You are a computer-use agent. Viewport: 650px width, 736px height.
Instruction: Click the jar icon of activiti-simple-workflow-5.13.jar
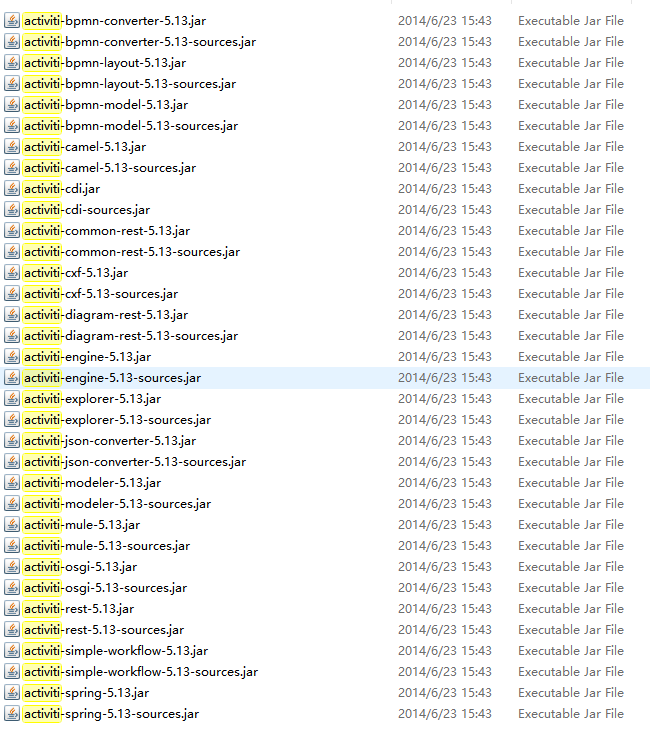[x=12, y=651]
